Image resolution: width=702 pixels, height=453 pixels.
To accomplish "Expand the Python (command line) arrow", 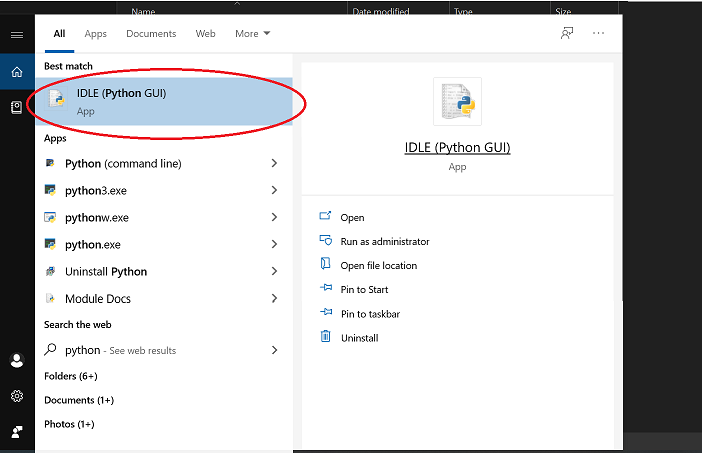I will (274, 163).
